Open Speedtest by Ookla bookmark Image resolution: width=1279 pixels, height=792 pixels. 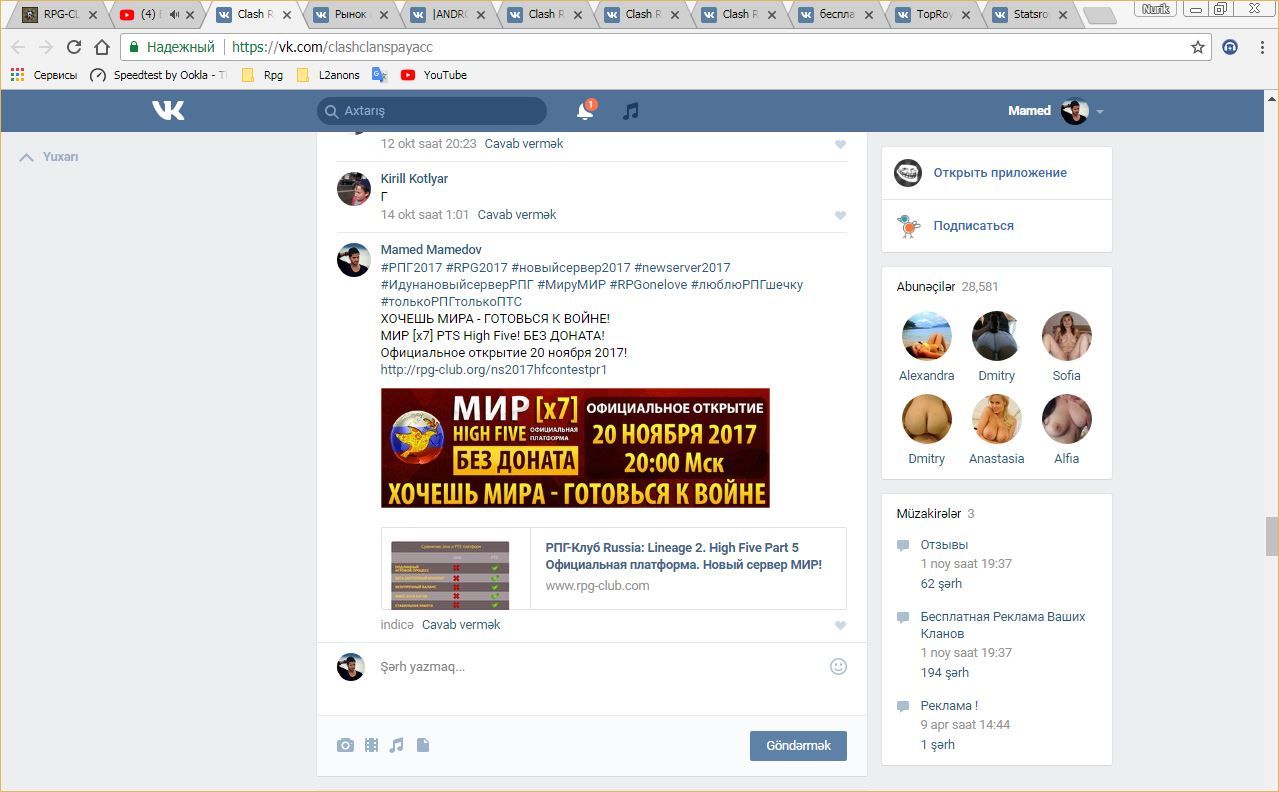point(158,75)
